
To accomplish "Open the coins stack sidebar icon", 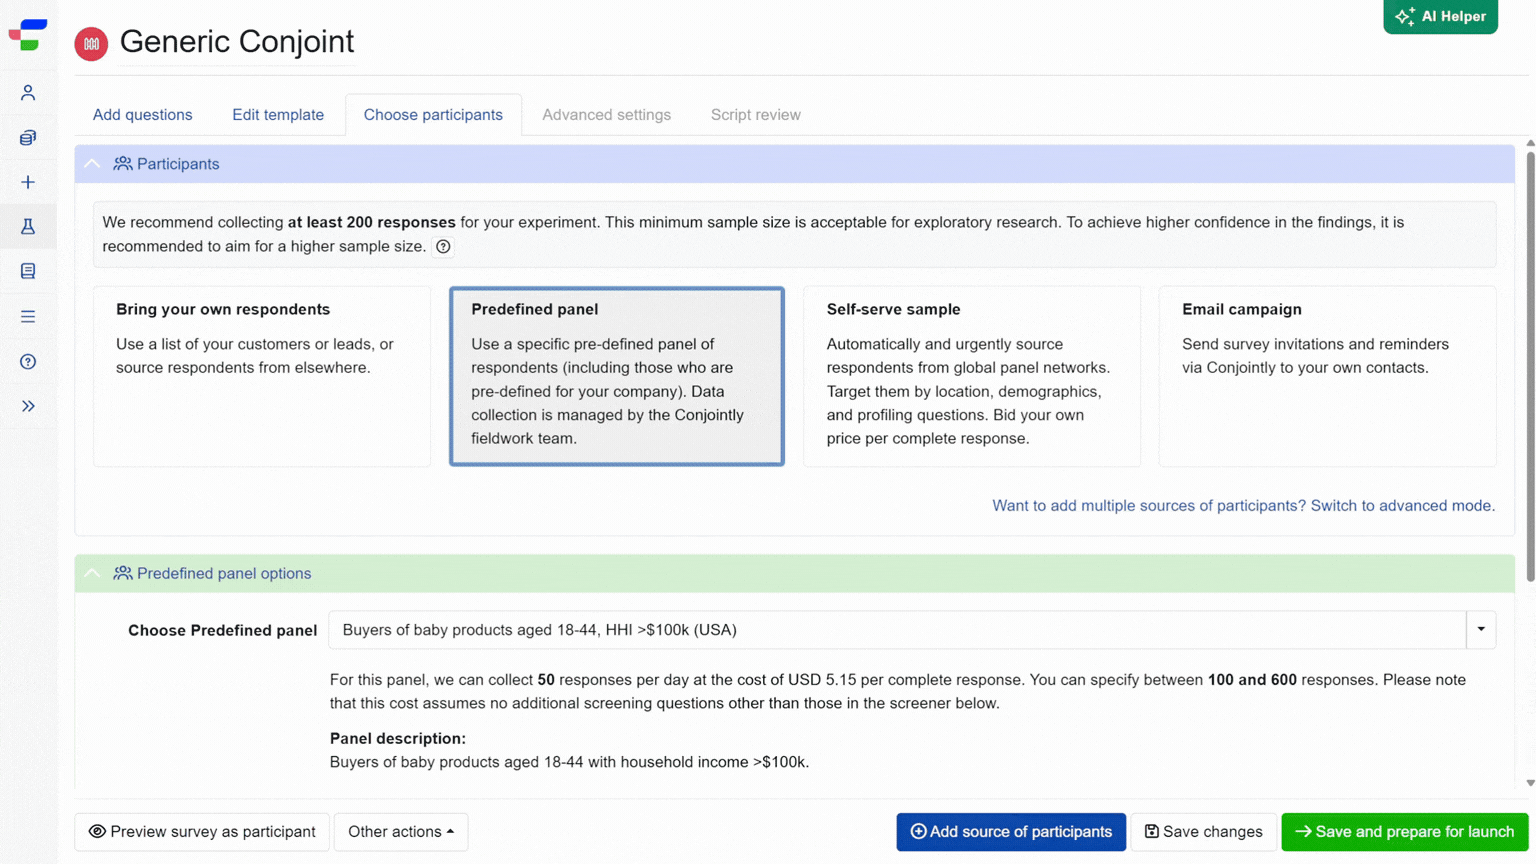I will tap(28, 138).
